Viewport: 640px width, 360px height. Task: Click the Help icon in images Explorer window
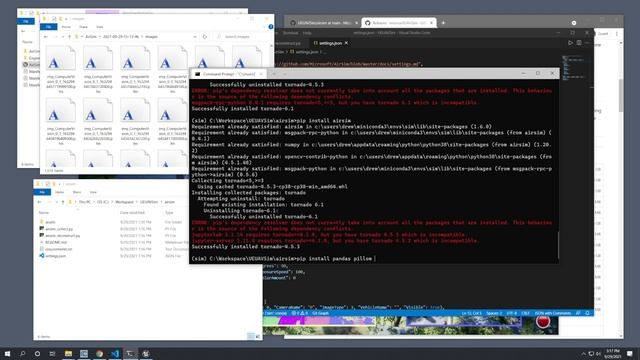(270, 27)
